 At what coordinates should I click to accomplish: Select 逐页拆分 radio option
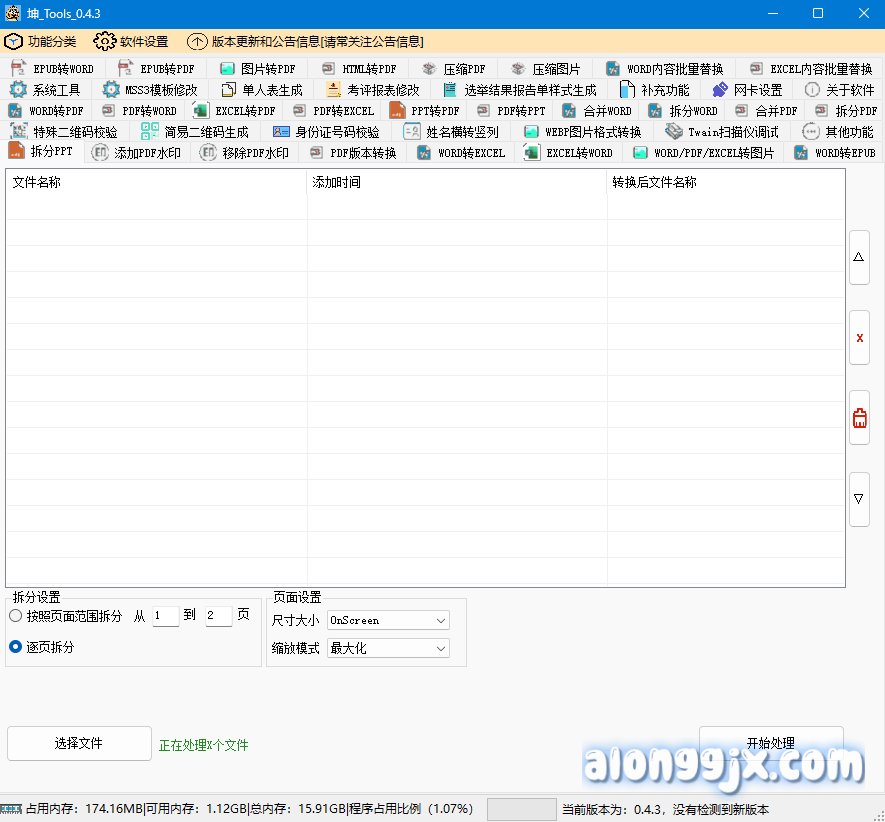[16, 647]
